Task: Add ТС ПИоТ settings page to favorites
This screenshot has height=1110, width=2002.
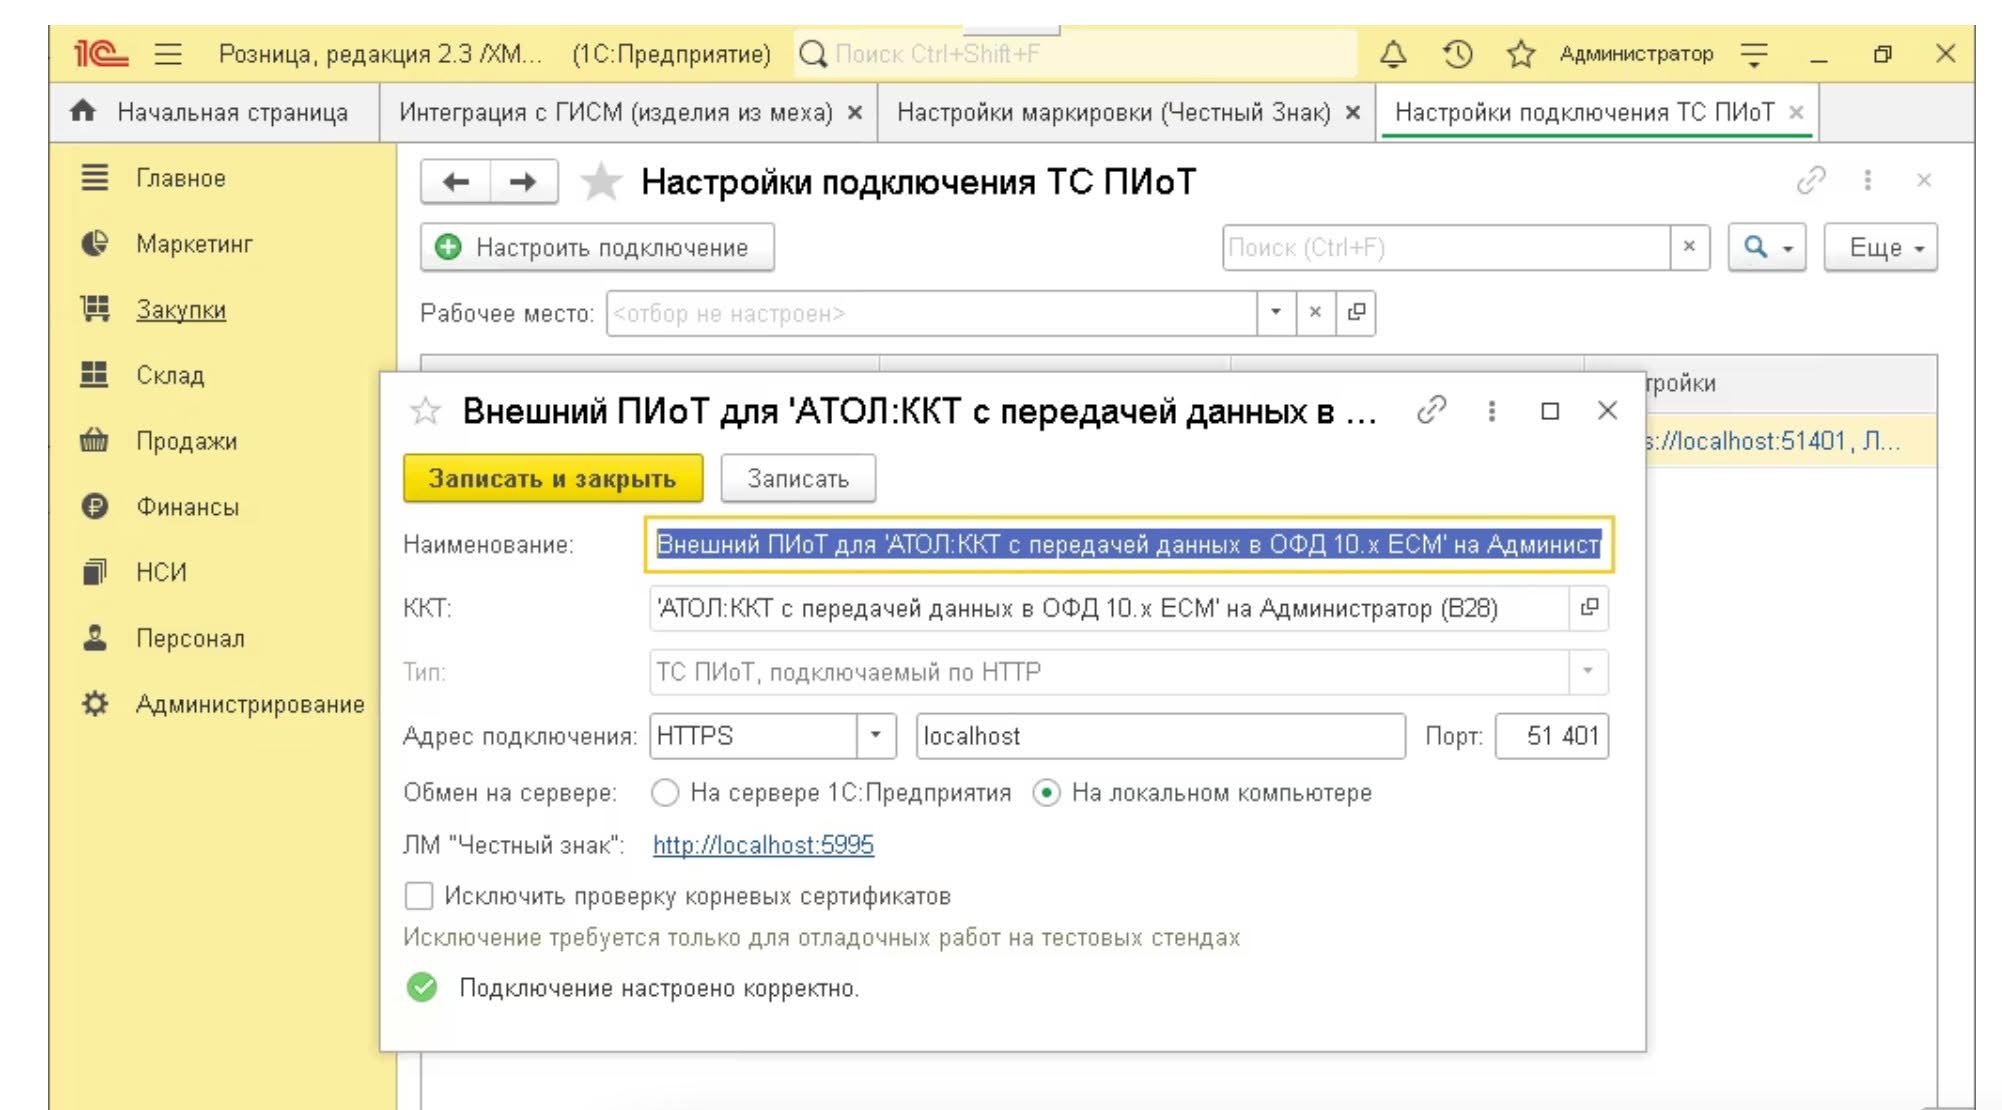Action: coord(601,182)
